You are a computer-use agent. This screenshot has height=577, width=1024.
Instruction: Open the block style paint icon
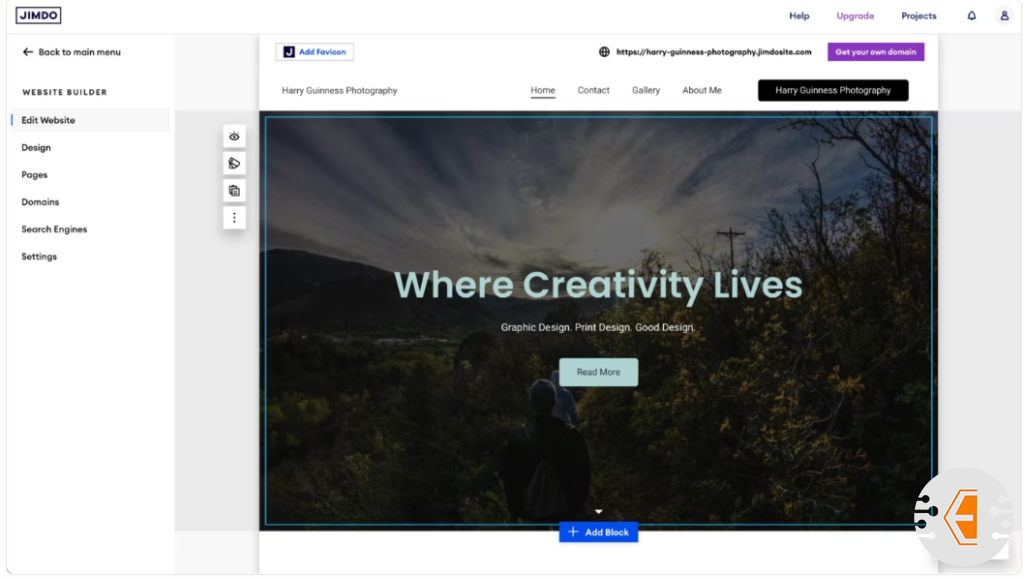(x=234, y=164)
